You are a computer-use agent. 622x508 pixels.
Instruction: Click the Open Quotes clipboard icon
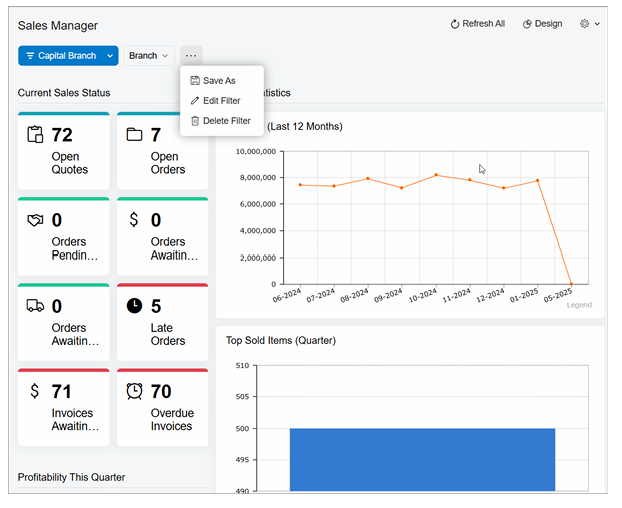[x=36, y=135]
